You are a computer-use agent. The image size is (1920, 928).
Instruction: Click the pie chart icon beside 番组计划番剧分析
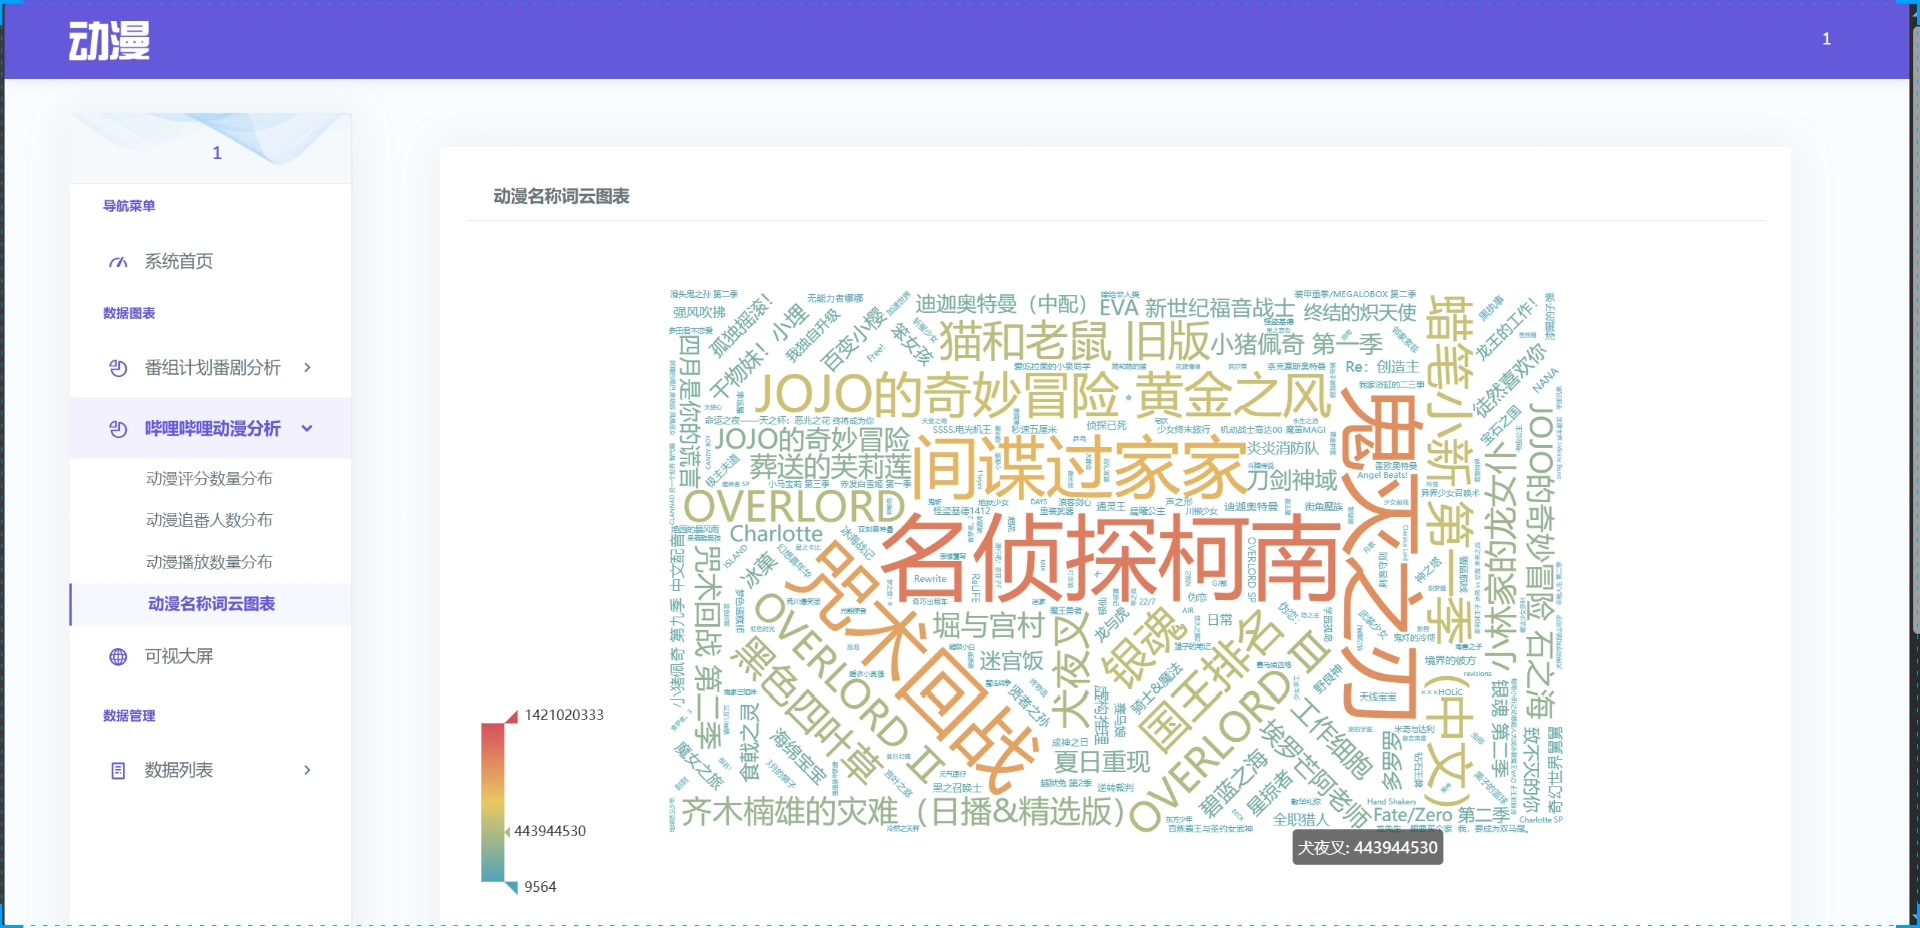point(118,368)
